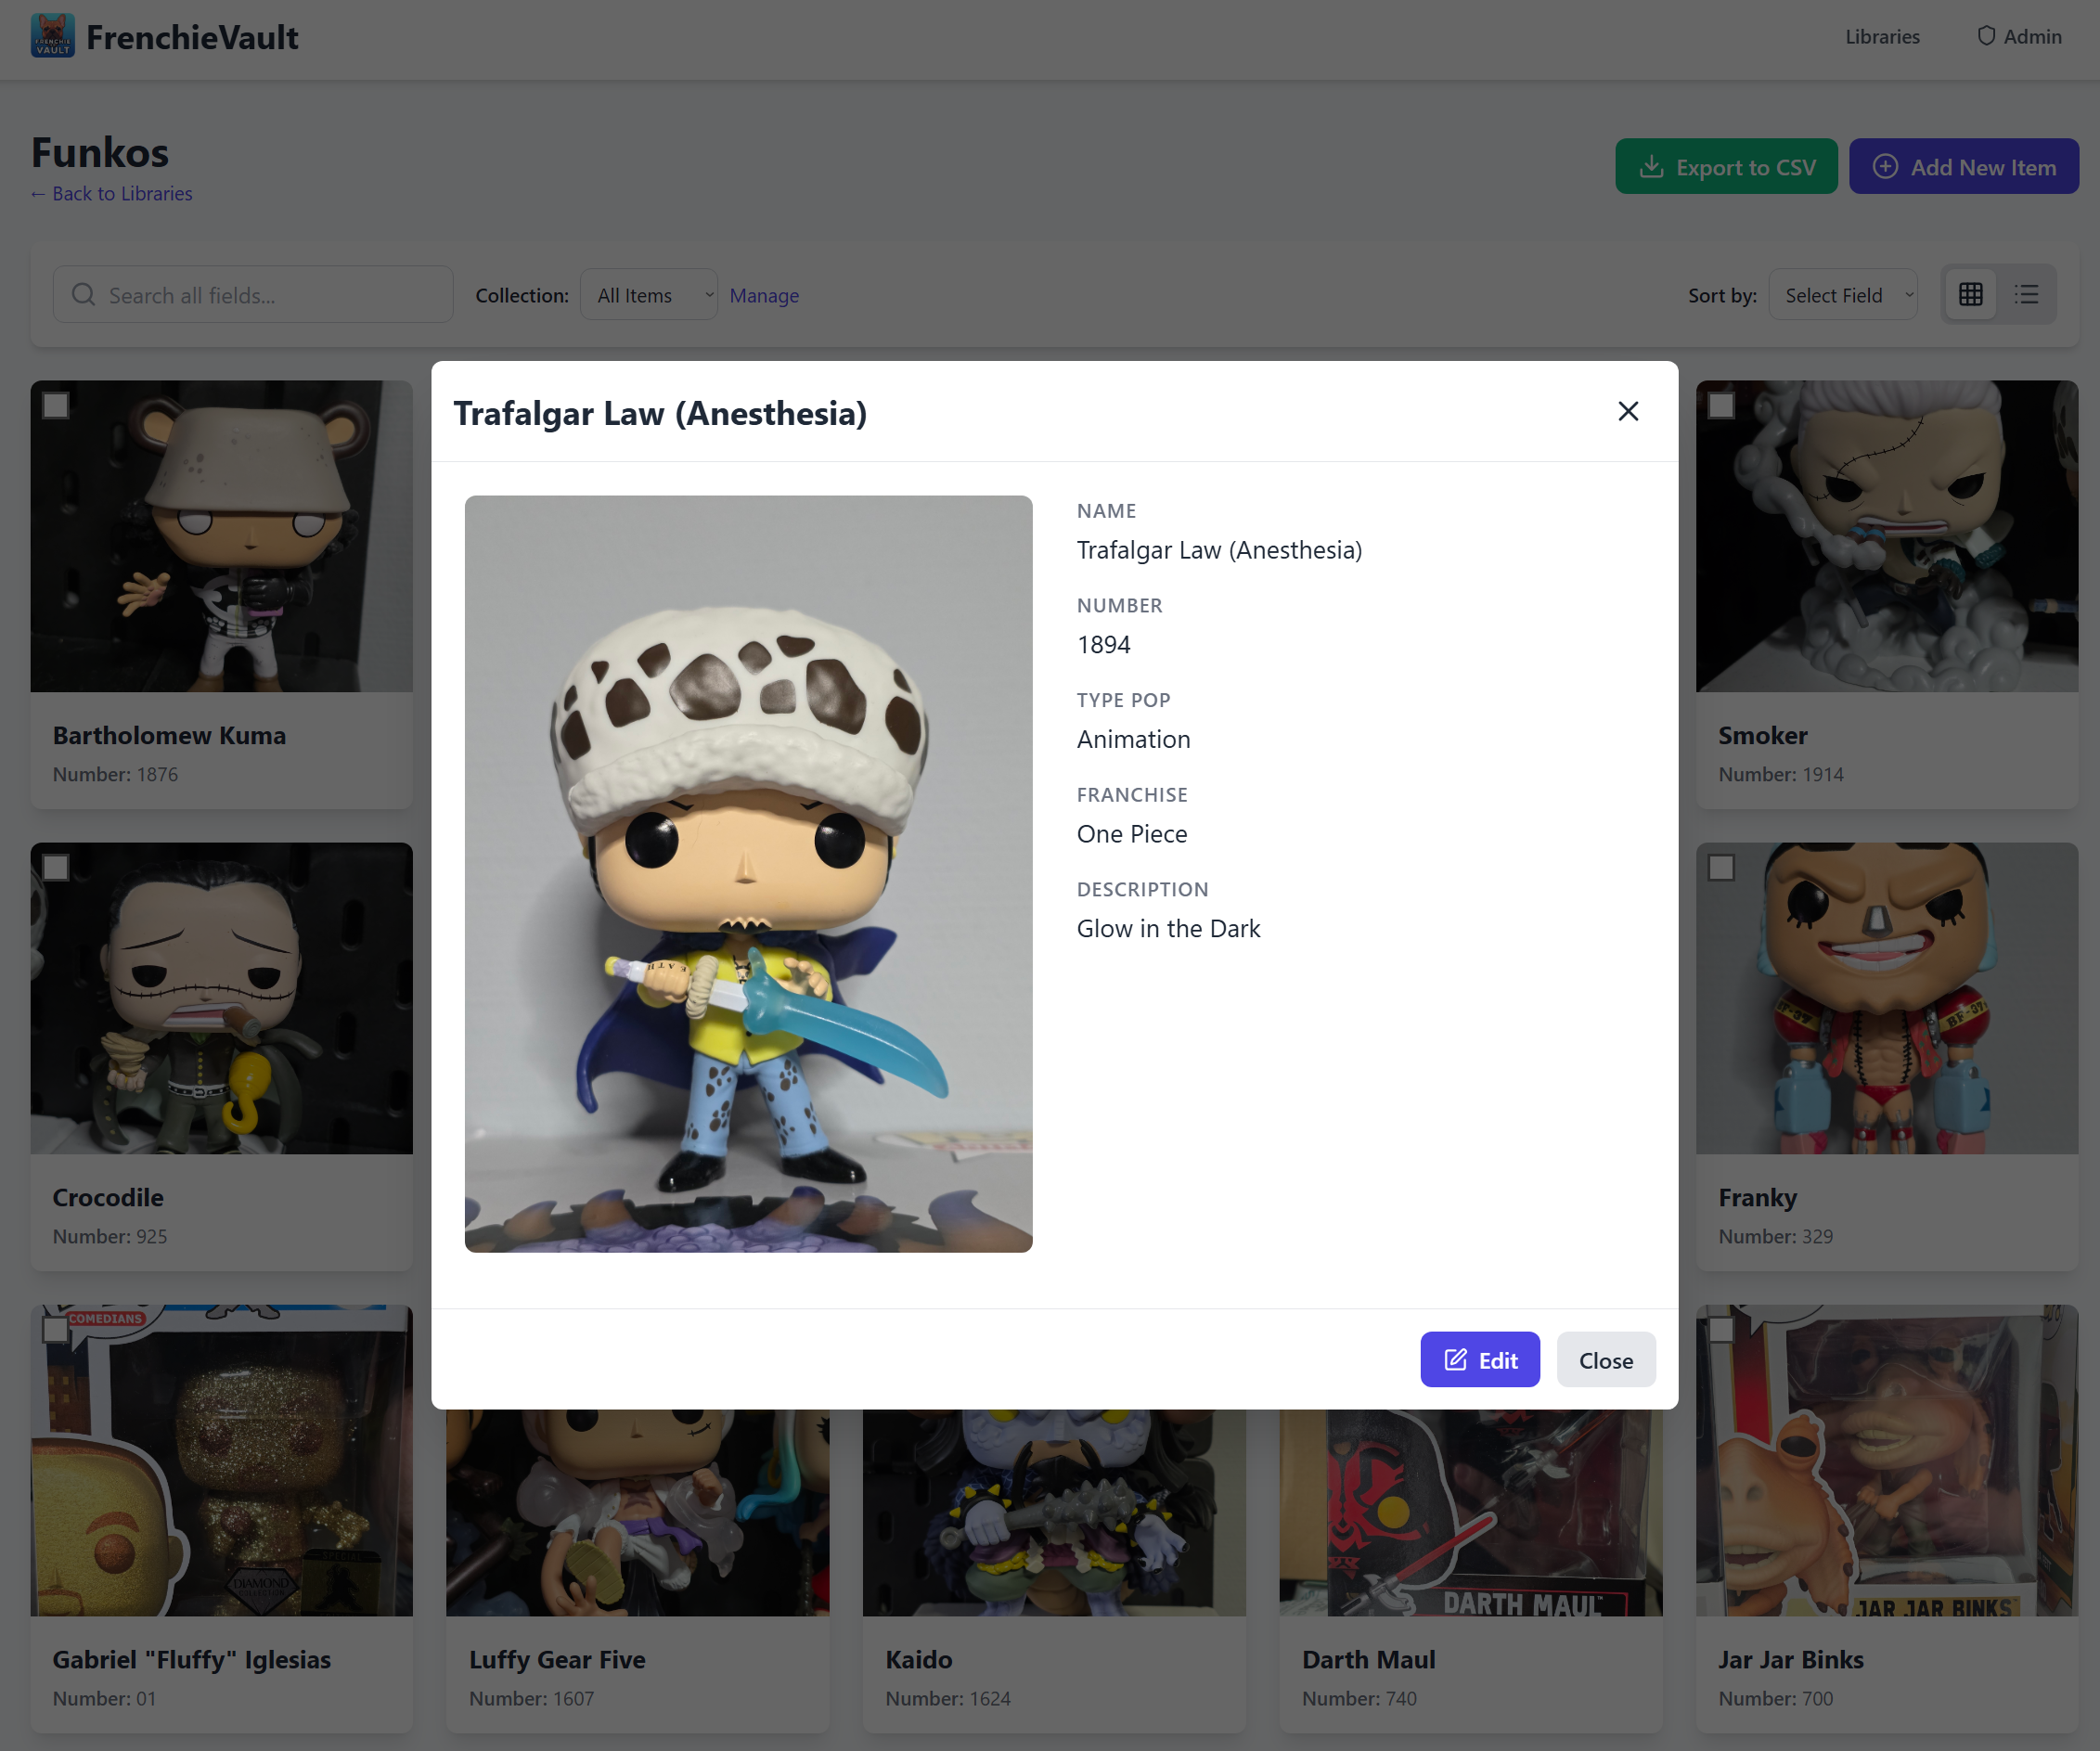Click the description Glow in the Dark
The width and height of the screenshot is (2100, 1751).
[1168, 929]
